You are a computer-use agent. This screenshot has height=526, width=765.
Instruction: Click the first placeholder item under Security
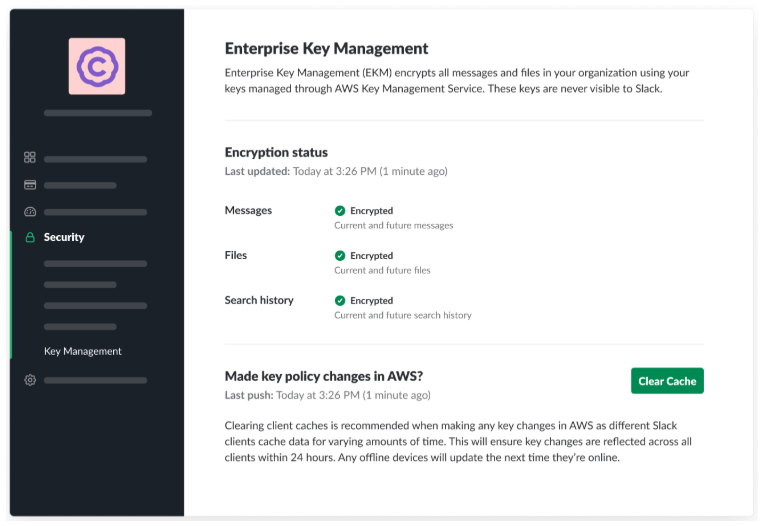(95, 263)
